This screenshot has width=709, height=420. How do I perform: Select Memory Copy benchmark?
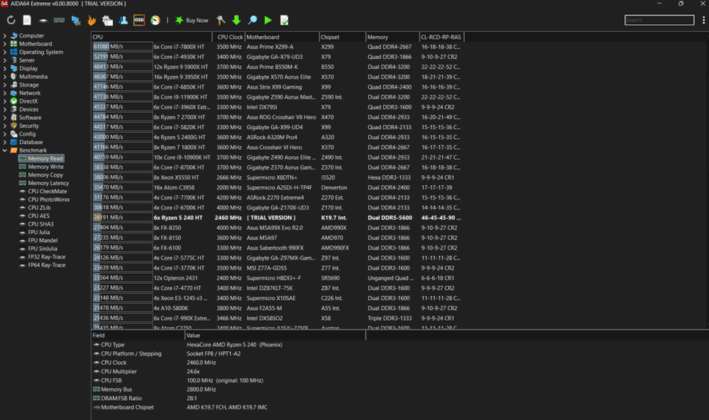coord(45,175)
